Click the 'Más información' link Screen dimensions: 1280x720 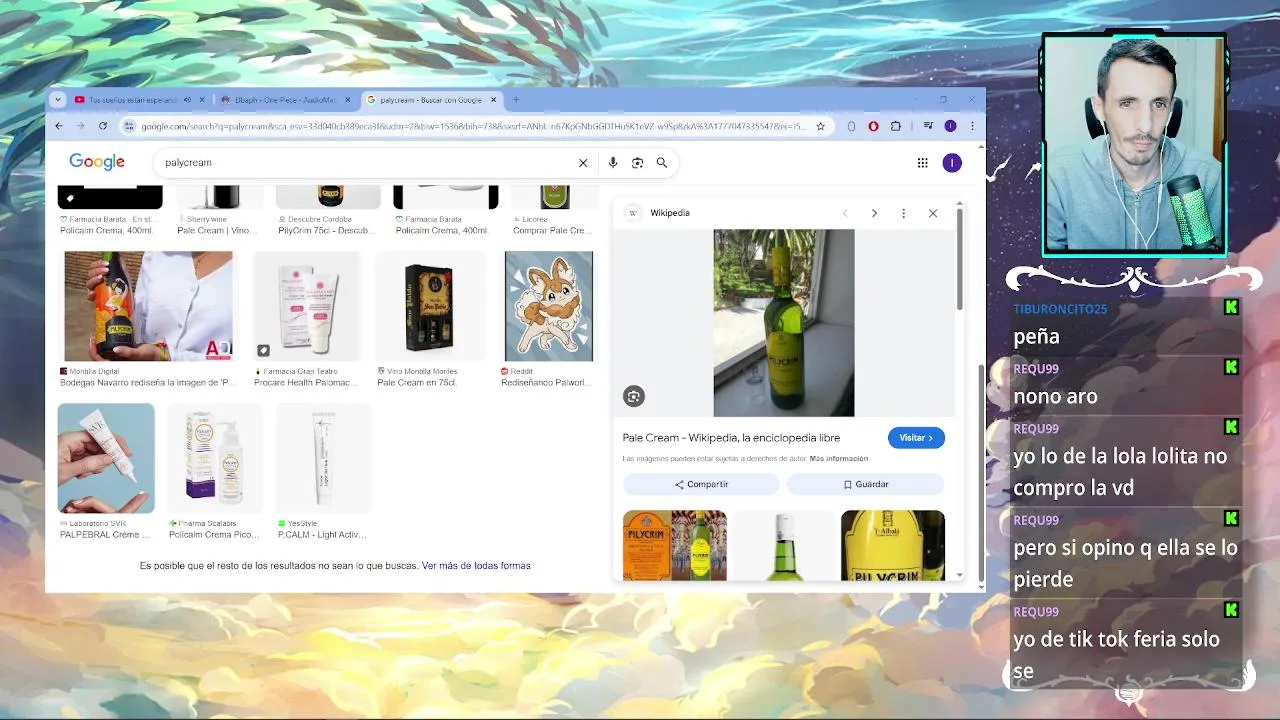click(839, 459)
